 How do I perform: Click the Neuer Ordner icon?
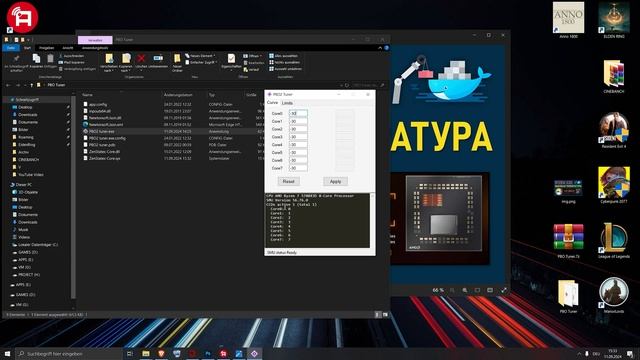(x=177, y=62)
